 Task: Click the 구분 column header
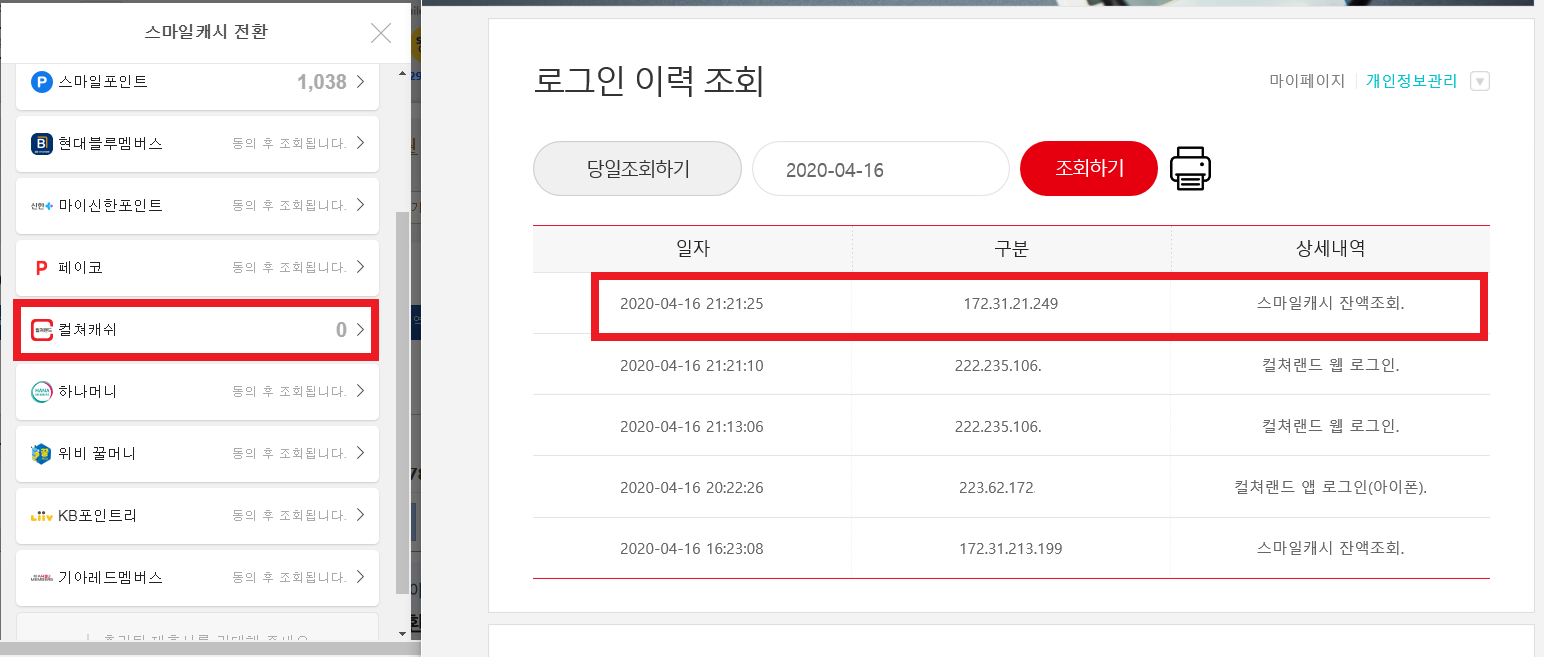1011,249
